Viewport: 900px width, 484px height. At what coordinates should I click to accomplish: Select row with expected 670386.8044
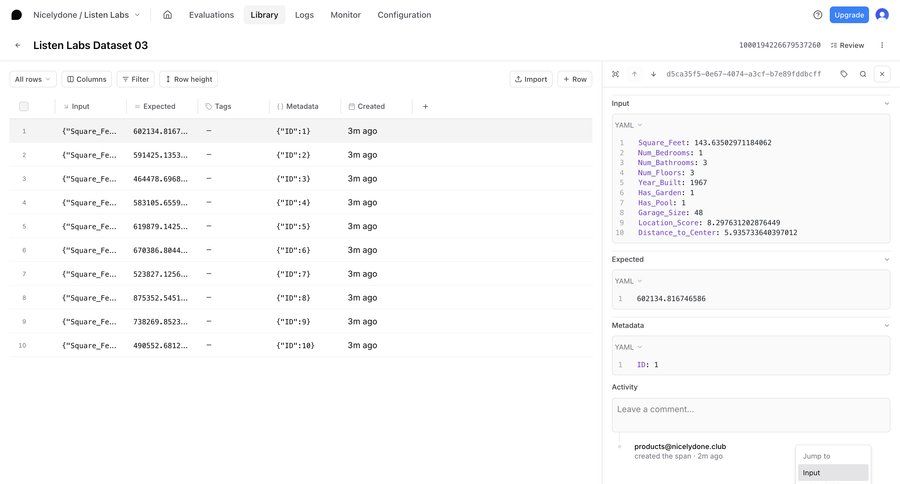[301, 250]
